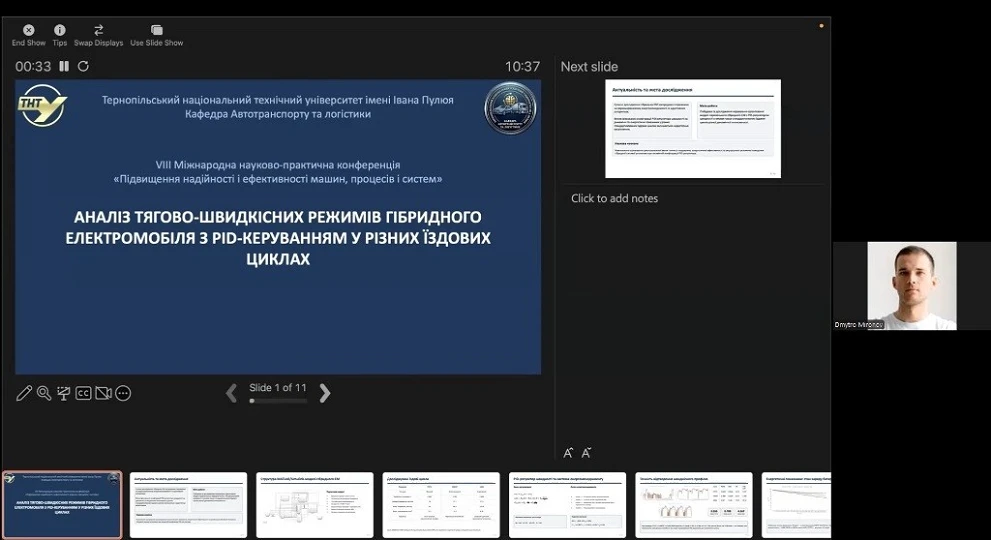Toggle closed captions subtitles
The image size is (991, 540).
[84, 393]
